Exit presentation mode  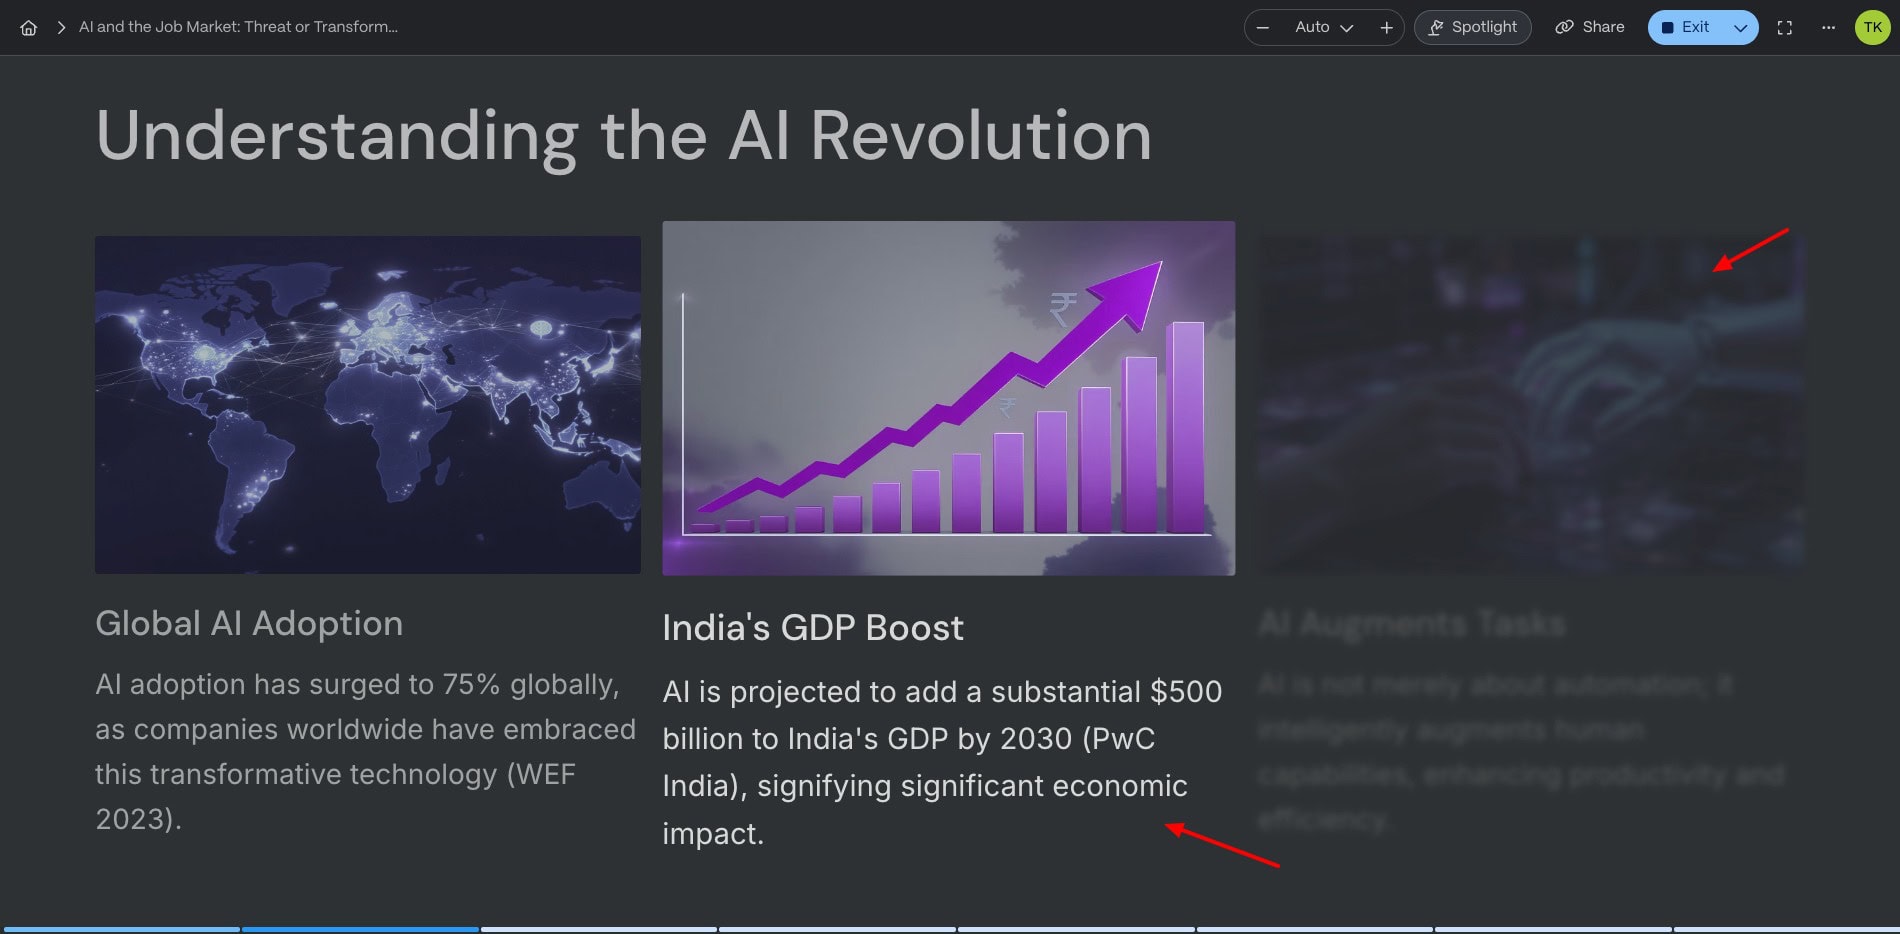coord(1687,28)
